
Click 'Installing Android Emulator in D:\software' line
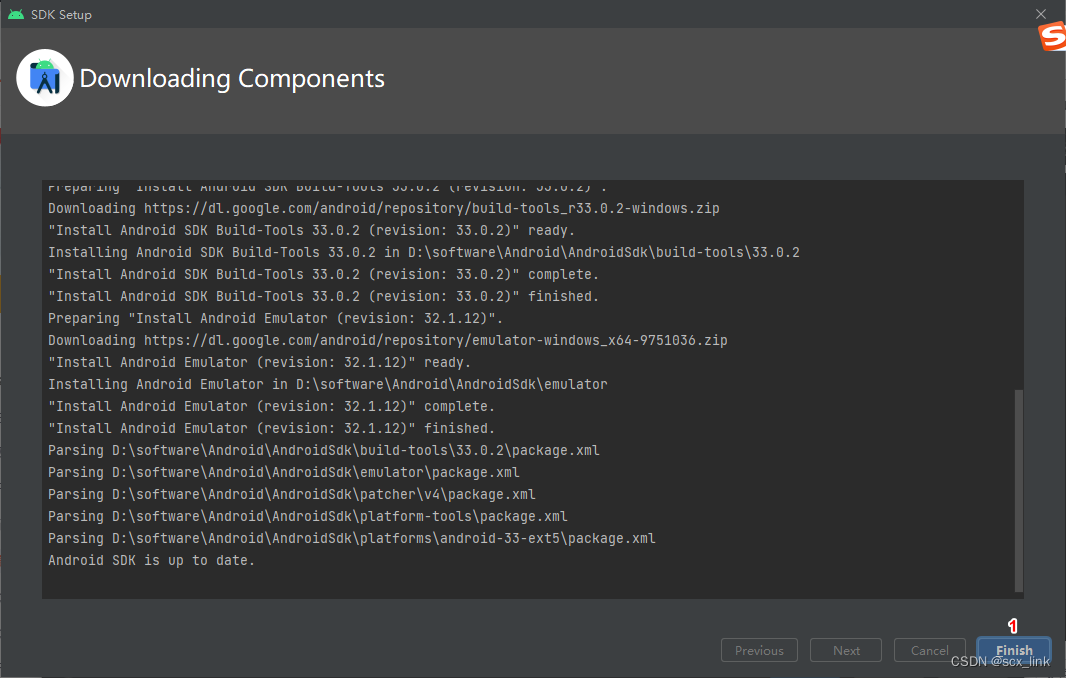click(328, 384)
